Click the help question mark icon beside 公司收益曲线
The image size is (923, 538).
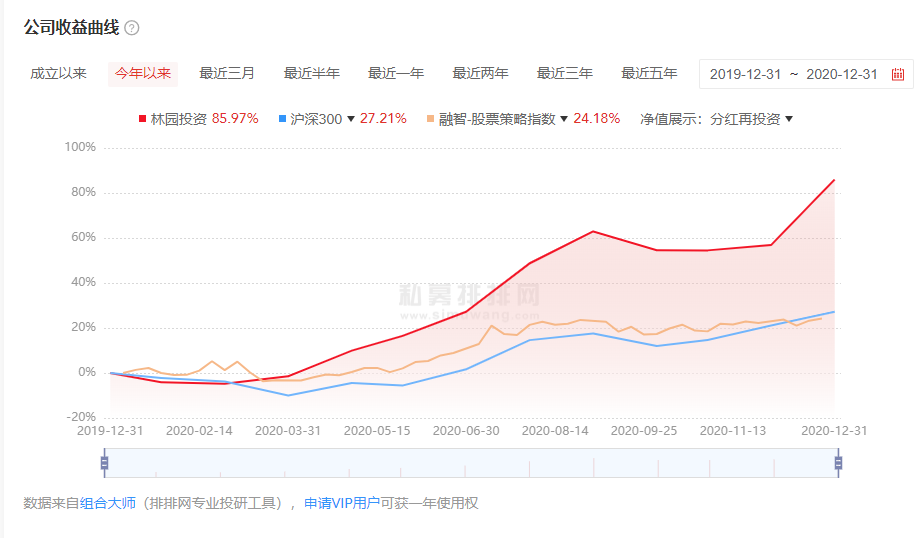[x=132, y=28]
